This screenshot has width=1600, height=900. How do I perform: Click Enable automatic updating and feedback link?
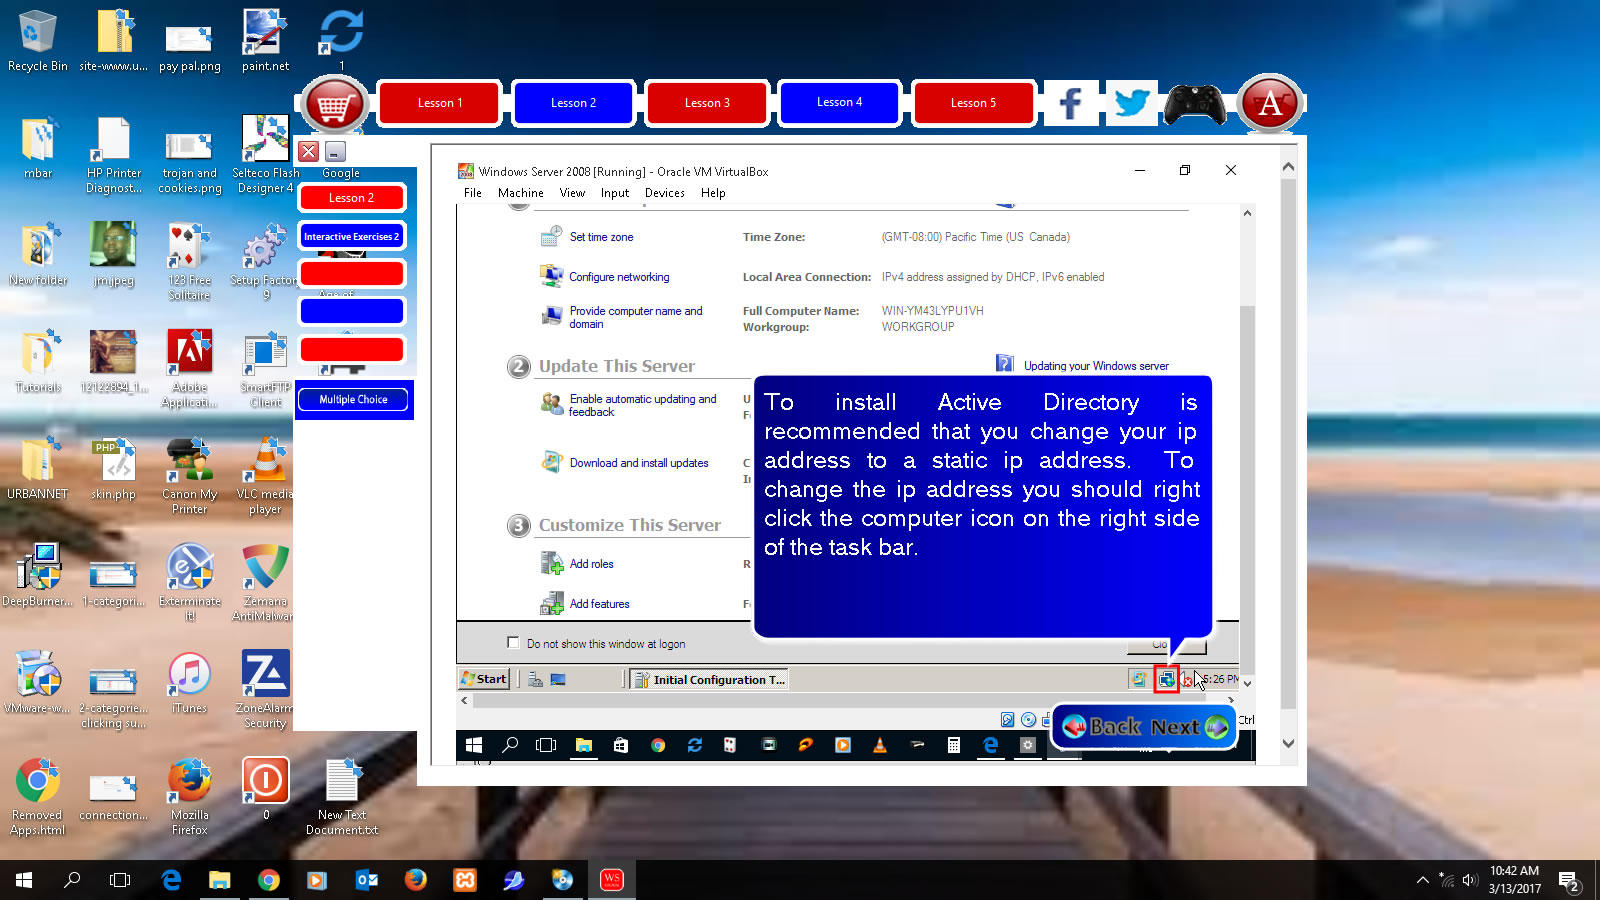point(642,405)
